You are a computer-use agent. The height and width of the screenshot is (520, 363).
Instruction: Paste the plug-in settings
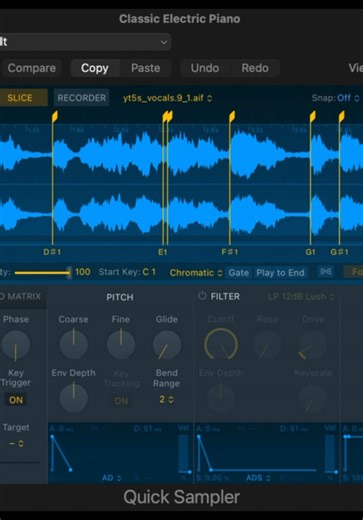tap(145, 68)
